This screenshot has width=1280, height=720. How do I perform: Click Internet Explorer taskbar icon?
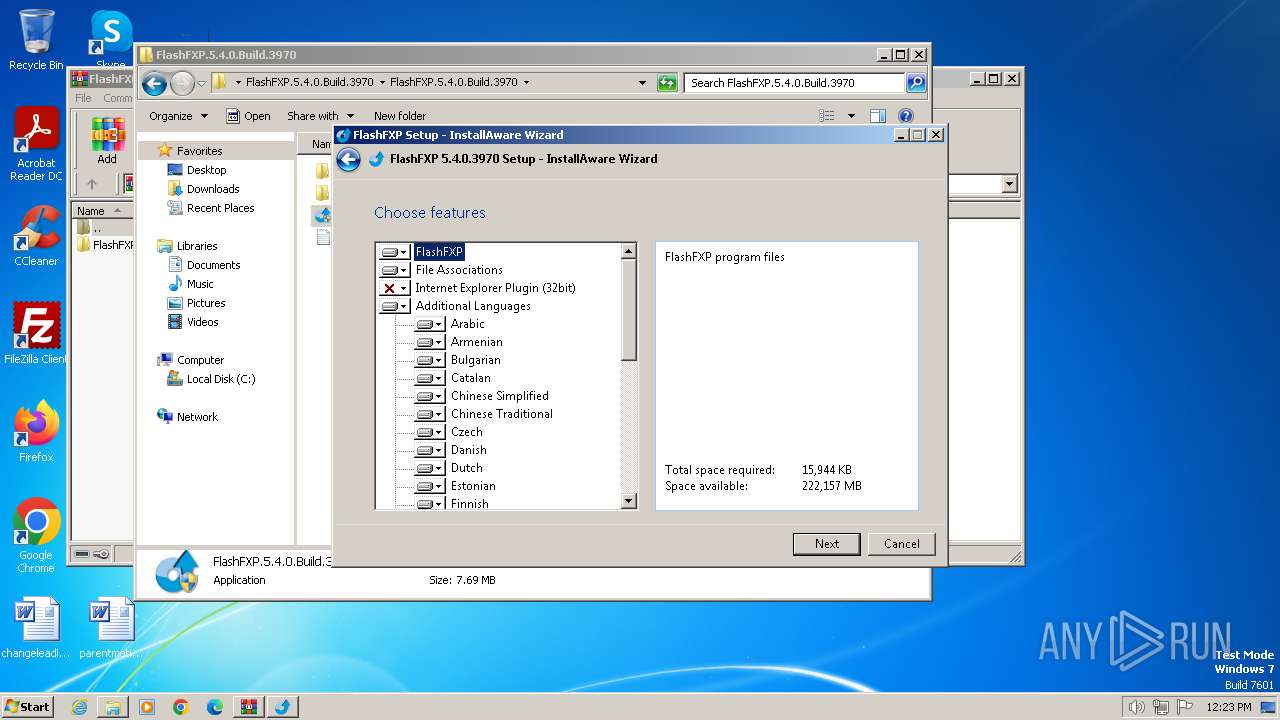pyautogui.click(x=79, y=707)
